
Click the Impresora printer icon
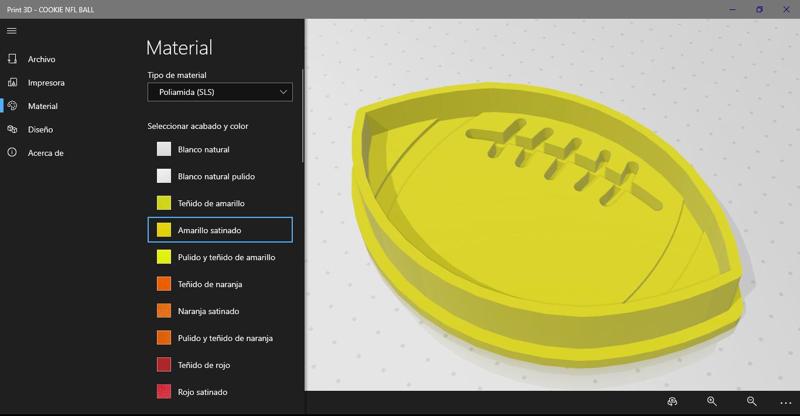(12, 82)
